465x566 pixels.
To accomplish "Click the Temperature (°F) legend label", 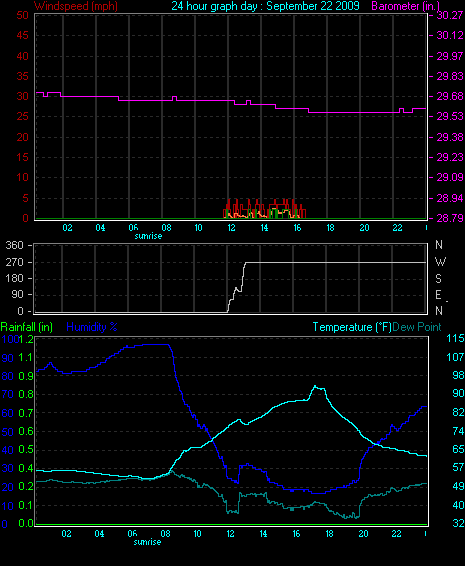I will coord(352,327).
